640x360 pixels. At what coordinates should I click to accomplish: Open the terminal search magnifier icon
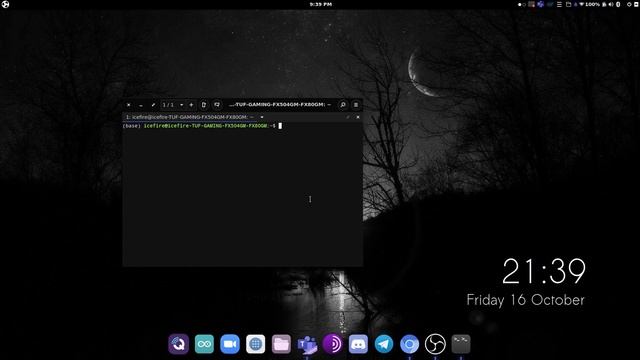343,105
